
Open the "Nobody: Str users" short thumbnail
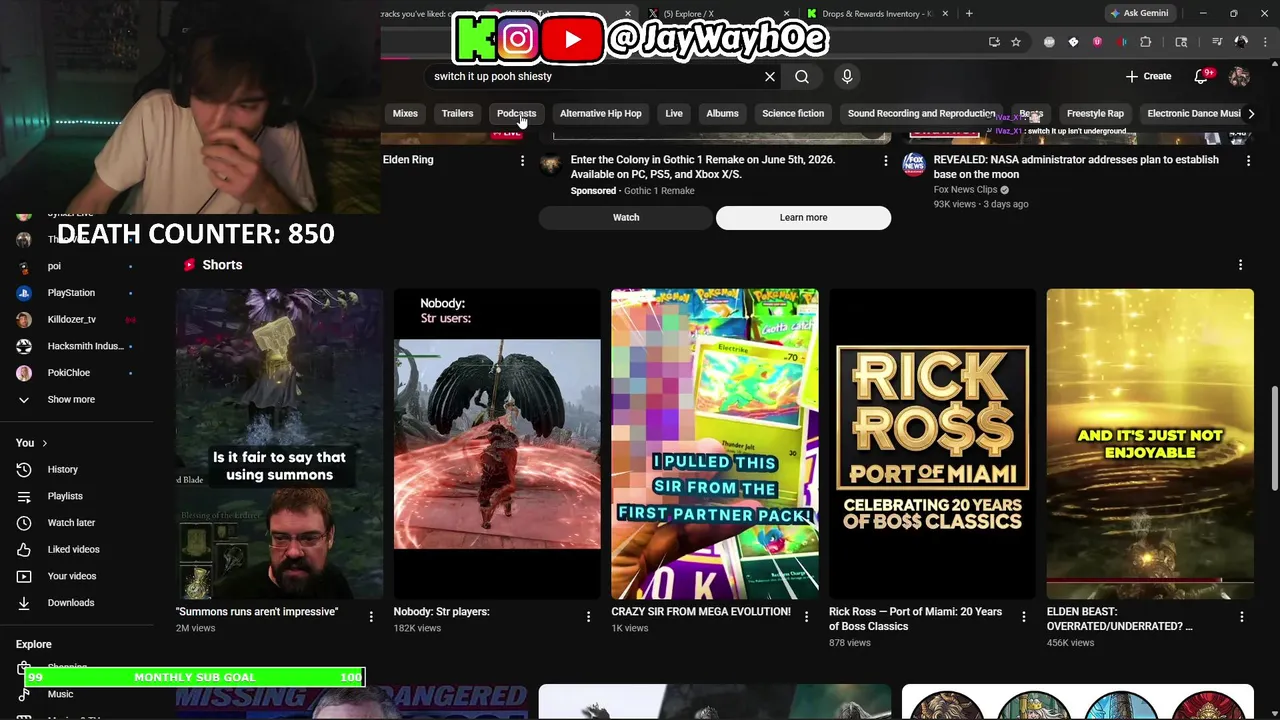pyautogui.click(x=497, y=444)
